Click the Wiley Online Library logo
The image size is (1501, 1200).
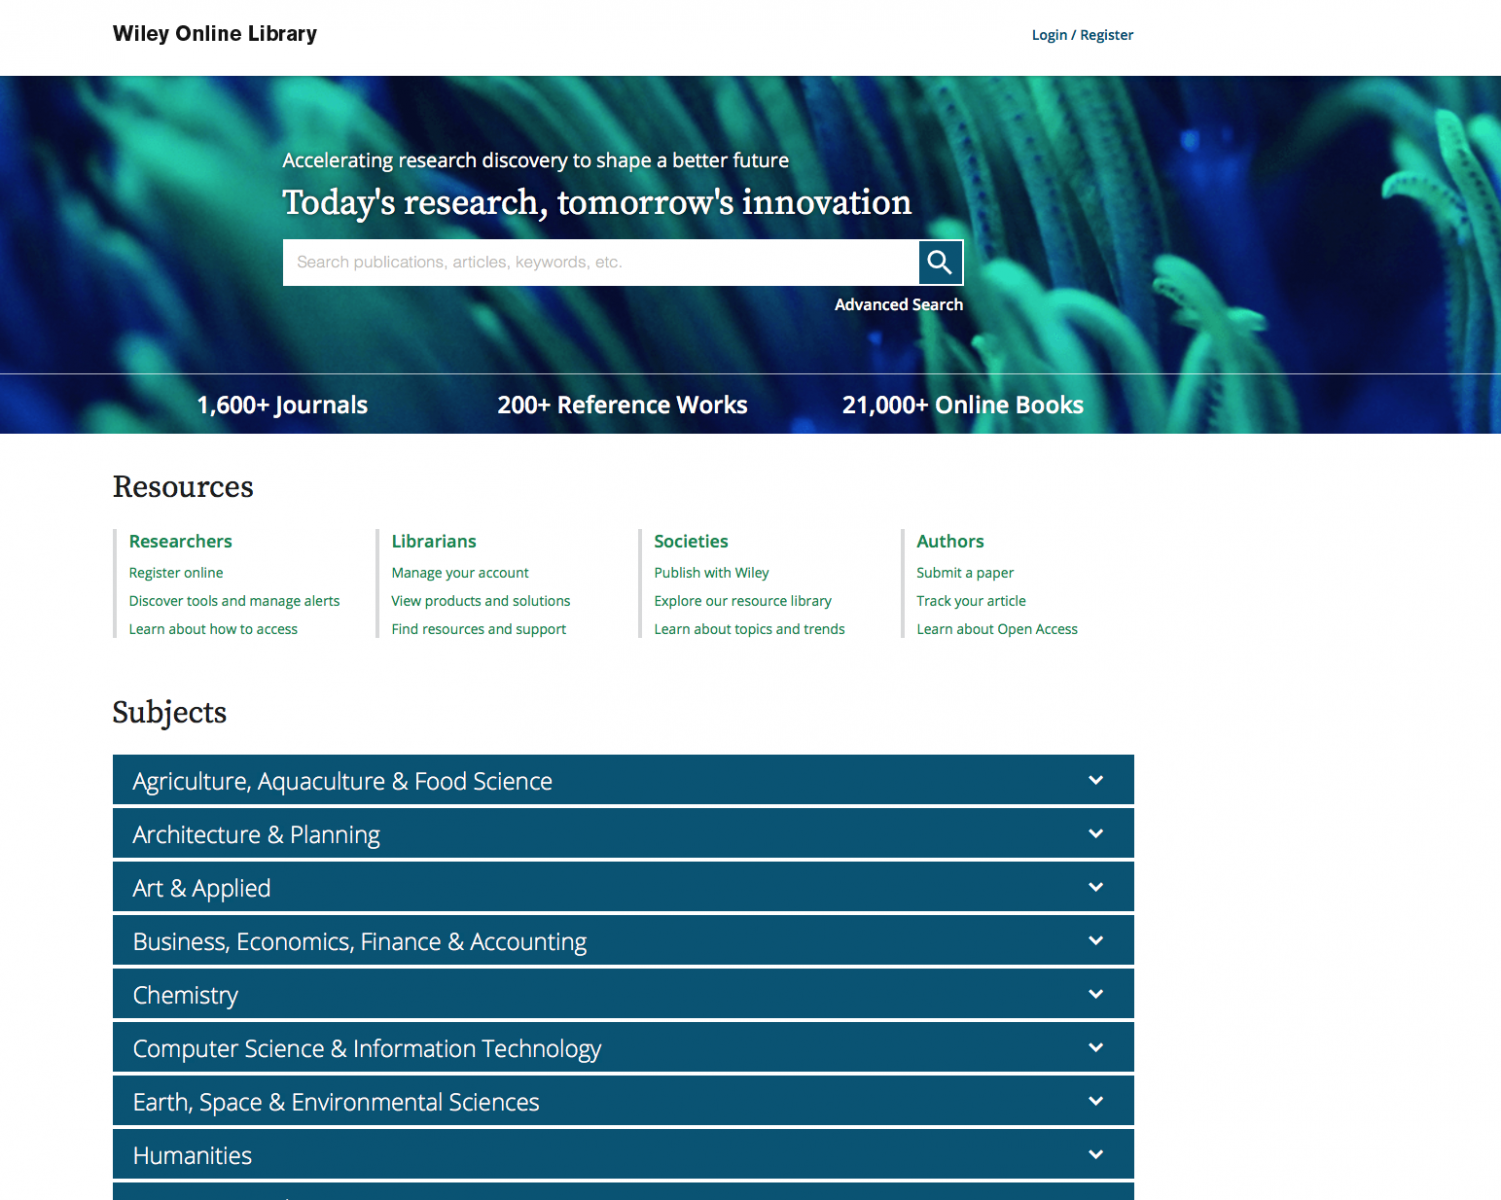tap(215, 34)
